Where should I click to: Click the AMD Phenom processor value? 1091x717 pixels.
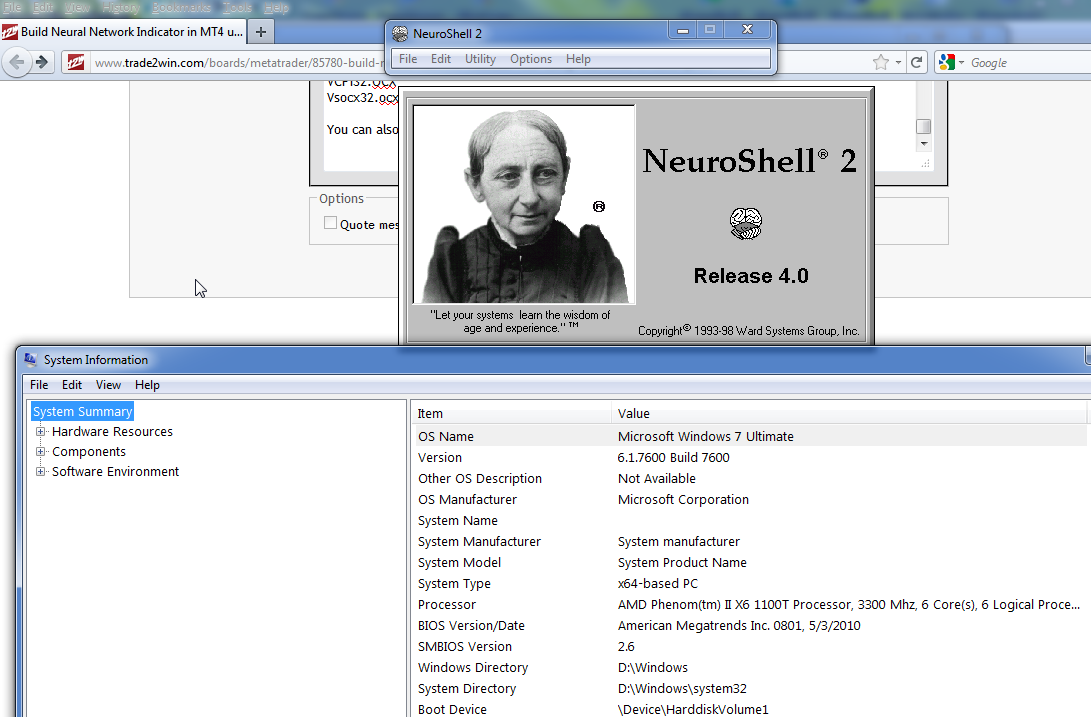coord(849,604)
